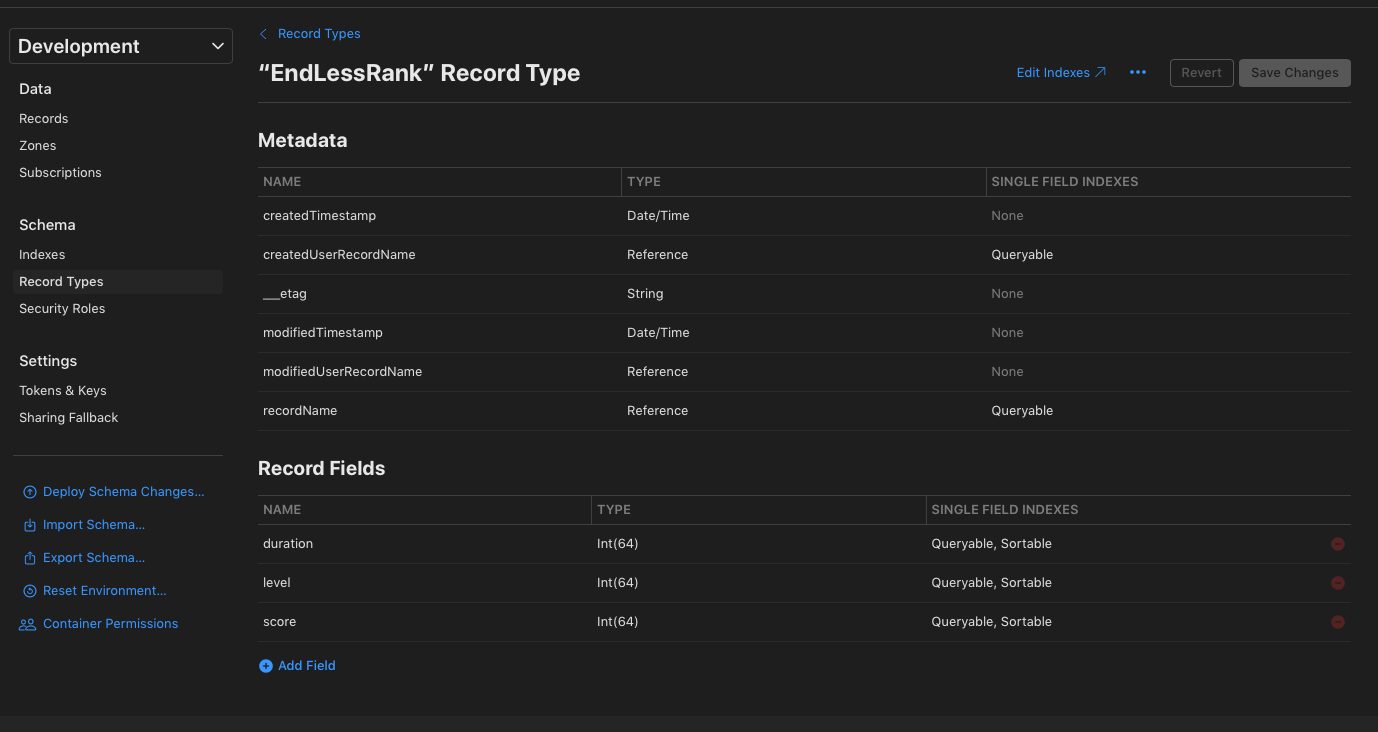Image resolution: width=1378 pixels, height=732 pixels.
Task: Select Indexes under Schema
Action: pyautogui.click(x=42, y=255)
